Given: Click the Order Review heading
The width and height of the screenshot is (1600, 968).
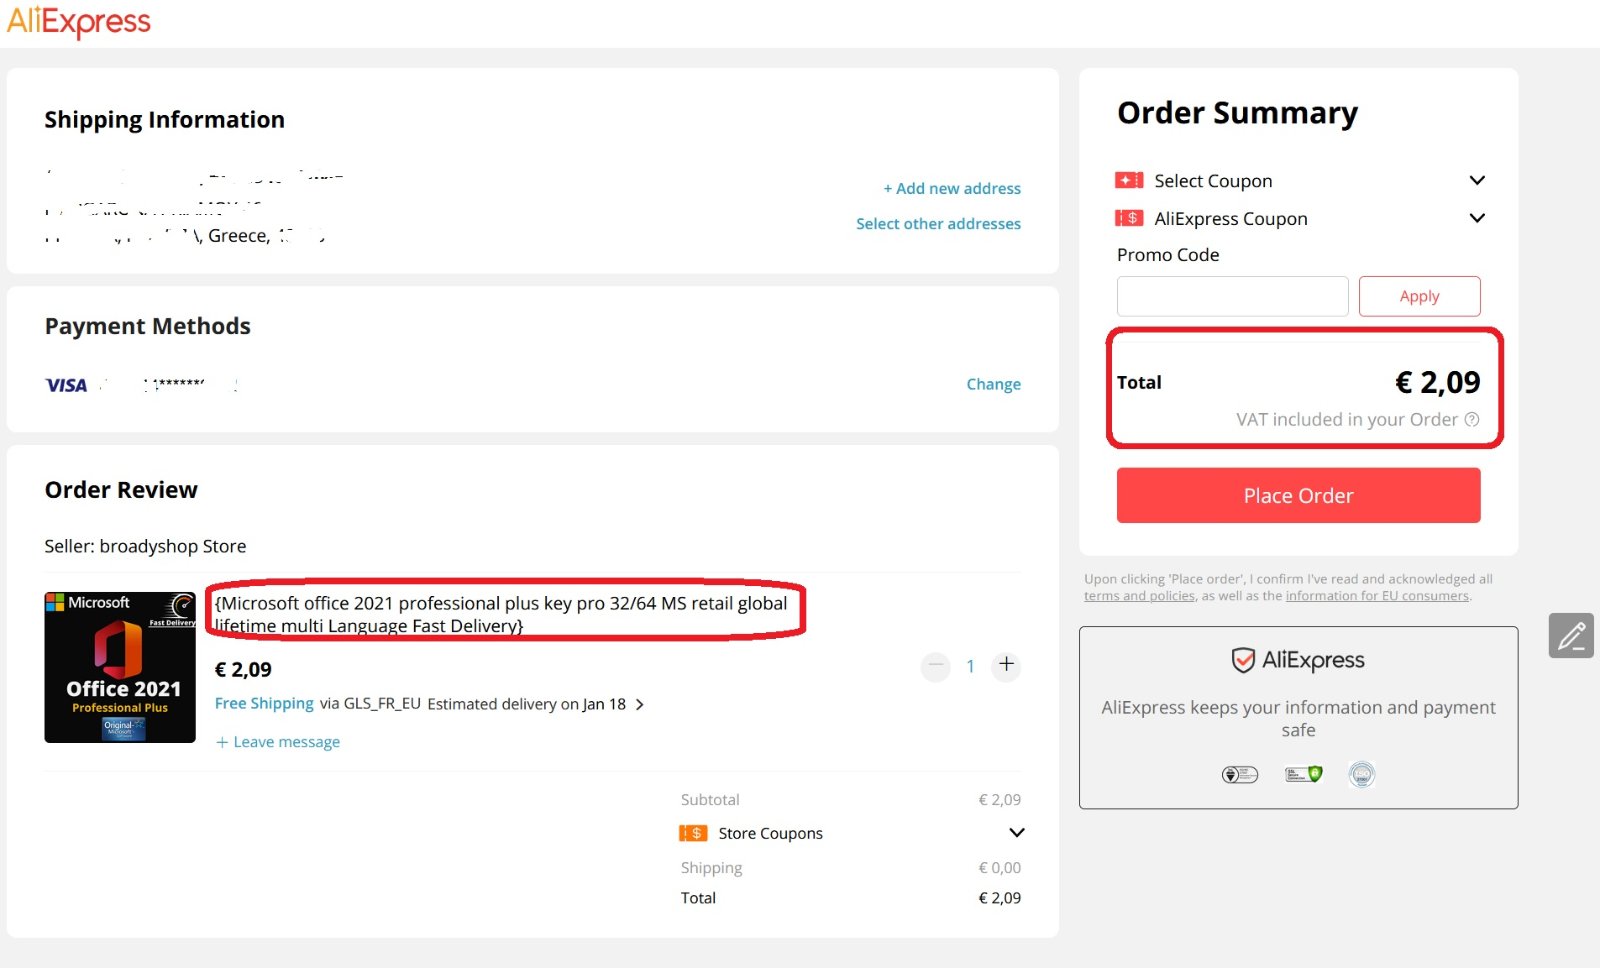Looking at the screenshot, I should click(121, 490).
